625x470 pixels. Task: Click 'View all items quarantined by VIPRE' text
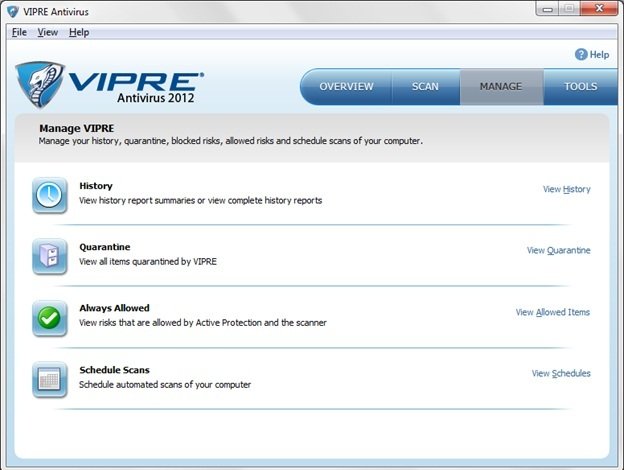tap(148, 262)
